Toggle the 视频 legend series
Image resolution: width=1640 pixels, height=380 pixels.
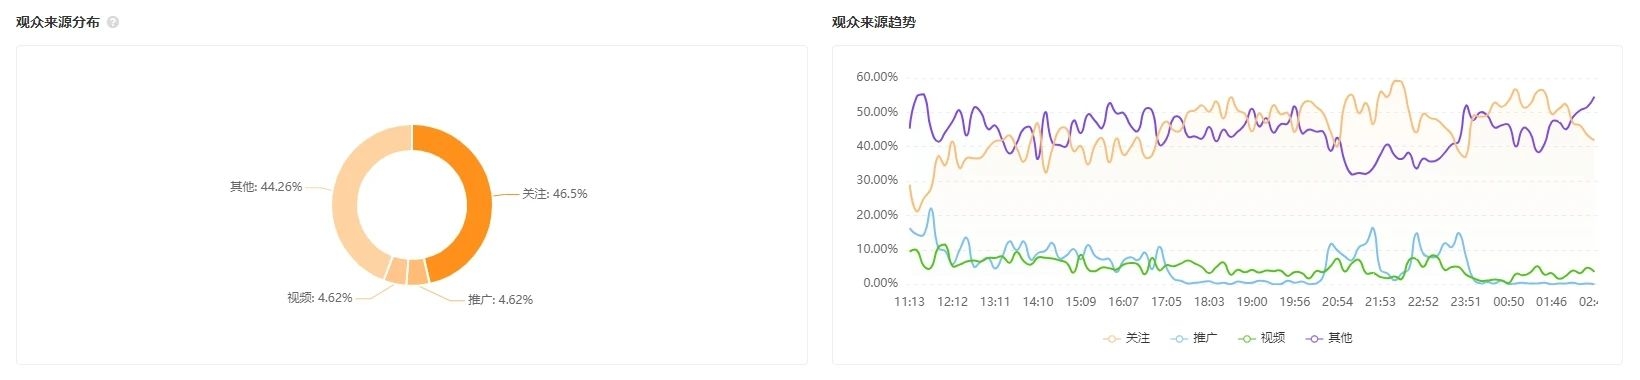[x=1261, y=339]
